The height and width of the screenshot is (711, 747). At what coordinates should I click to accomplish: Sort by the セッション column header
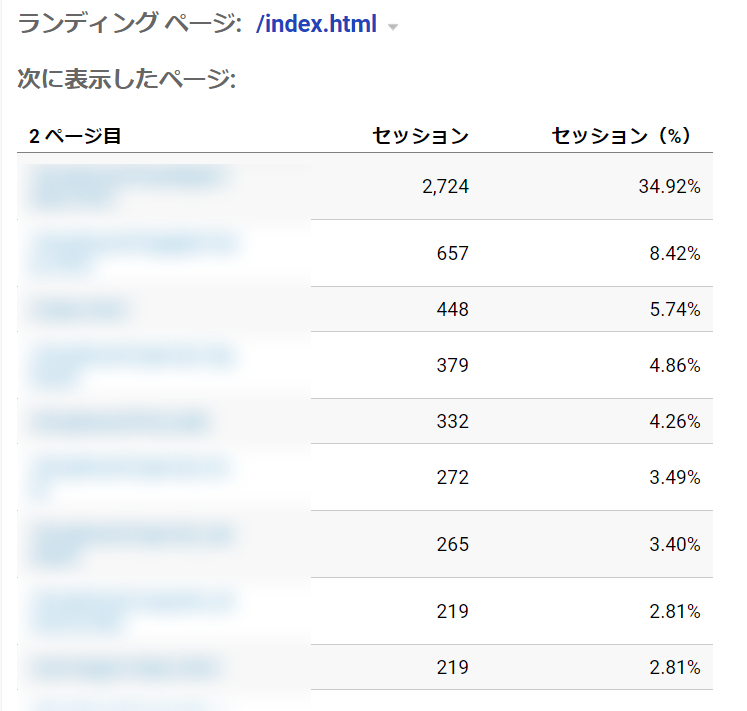click(x=420, y=136)
